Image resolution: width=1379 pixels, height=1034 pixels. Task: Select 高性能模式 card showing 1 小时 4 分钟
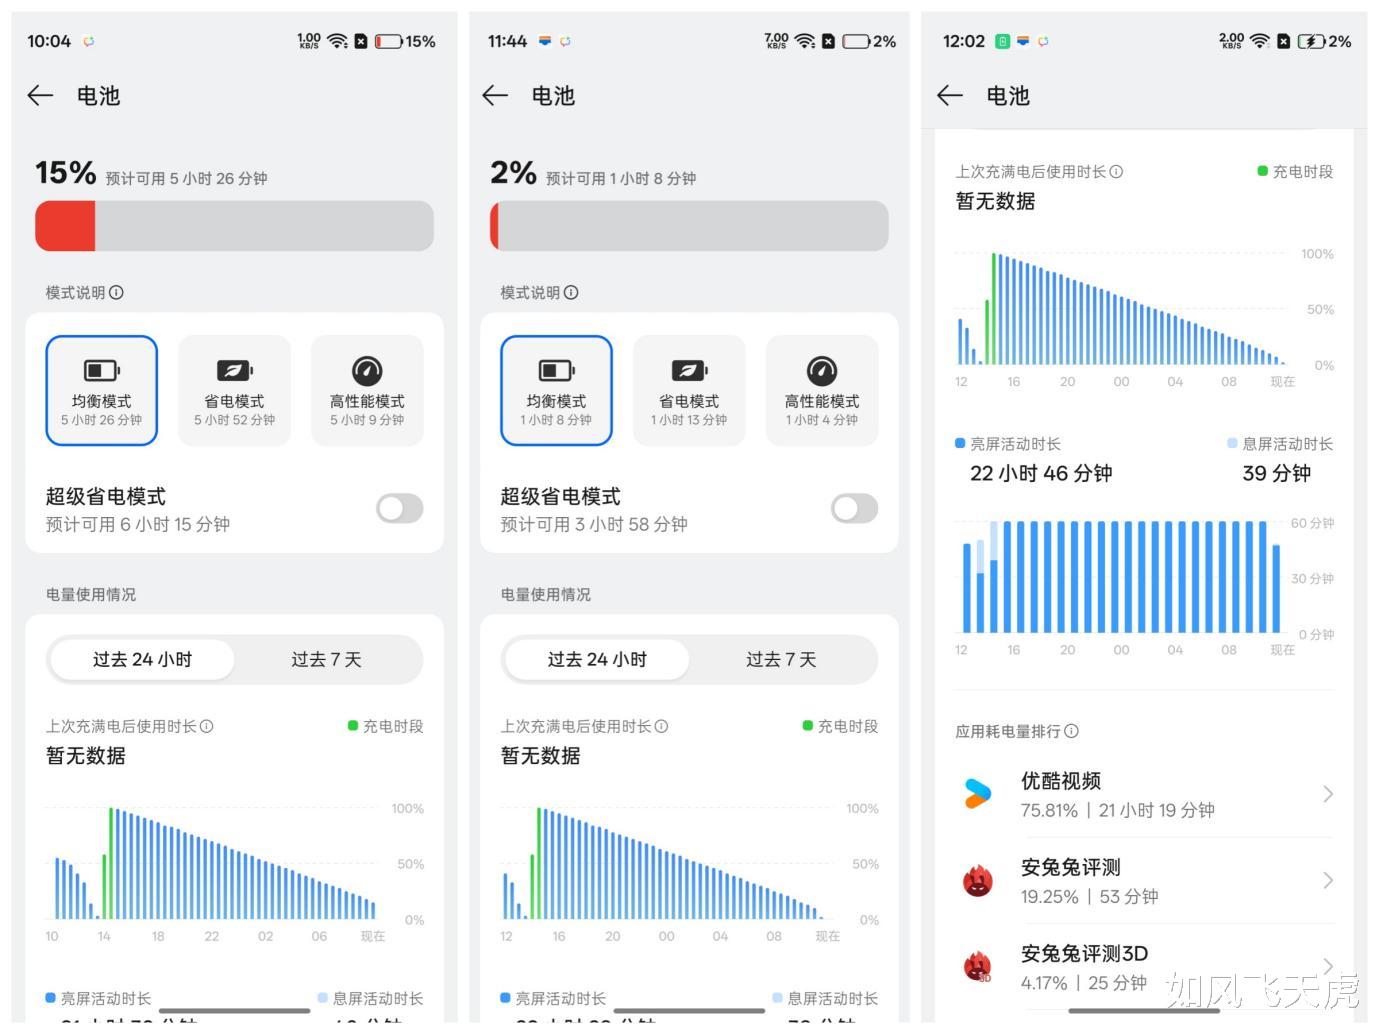822,390
